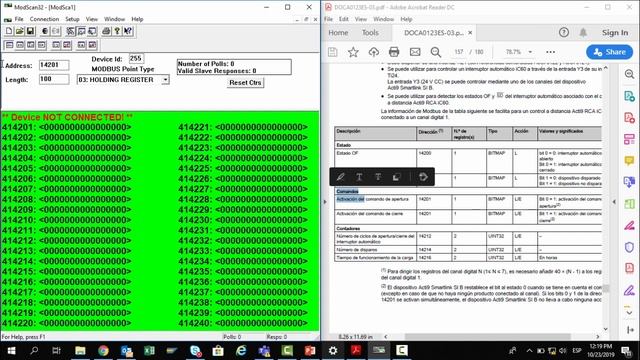Click the vertical scrollbar down arrow in Acrobat
This screenshot has width=640, height=360.
click(606, 329)
